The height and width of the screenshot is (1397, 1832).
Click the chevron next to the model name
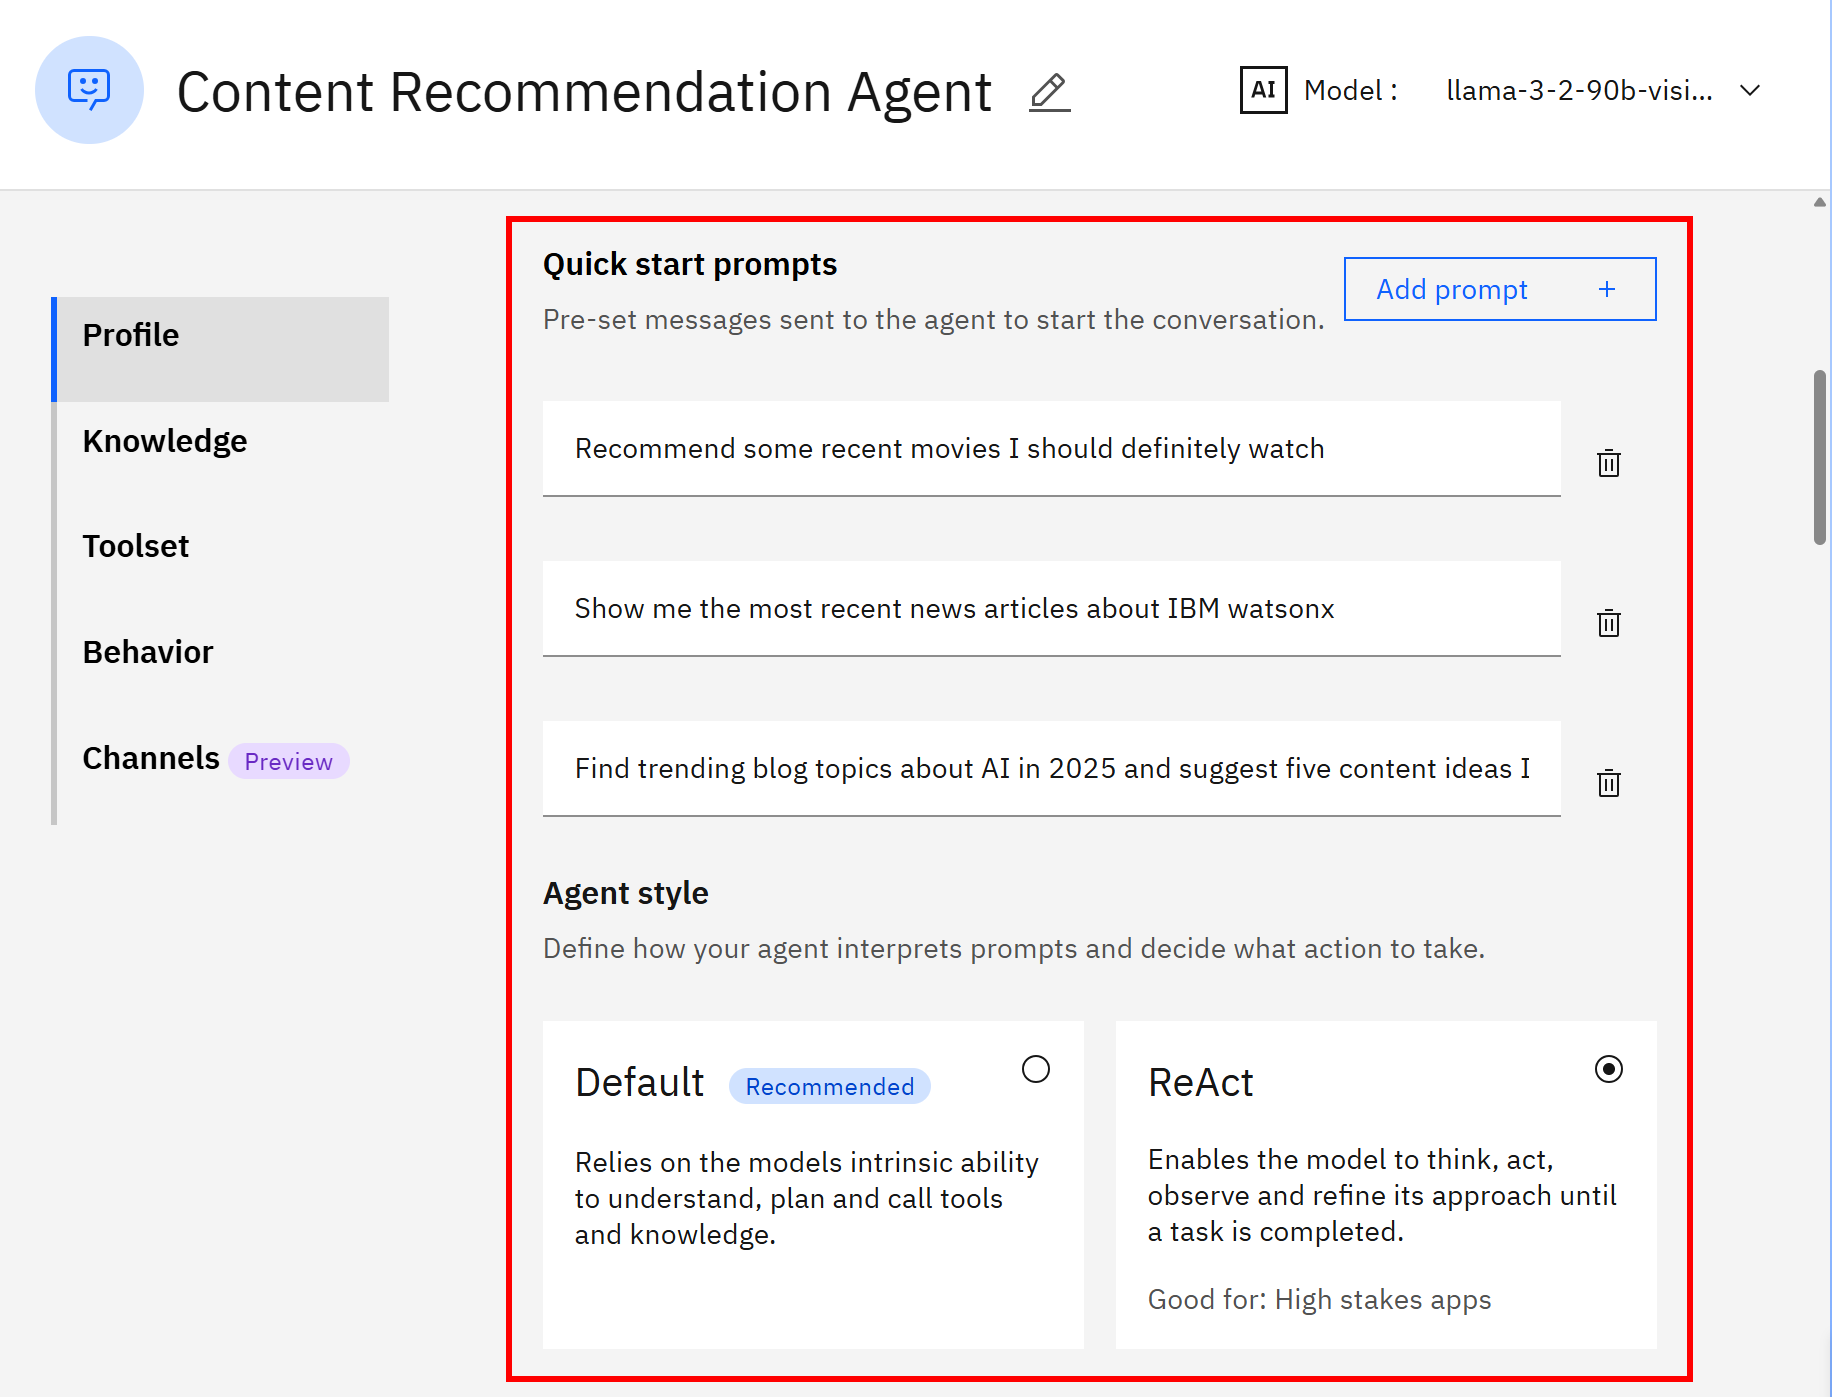tap(1751, 90)
